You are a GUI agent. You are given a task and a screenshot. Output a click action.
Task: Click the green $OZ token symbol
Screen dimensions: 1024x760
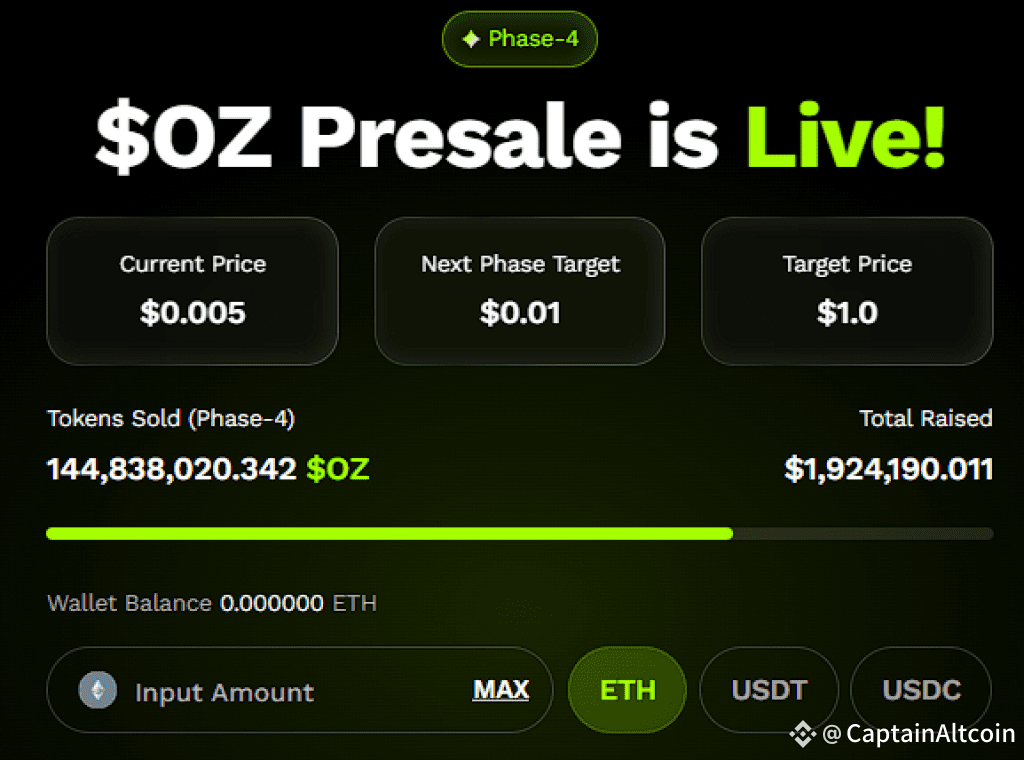point(338,469)
